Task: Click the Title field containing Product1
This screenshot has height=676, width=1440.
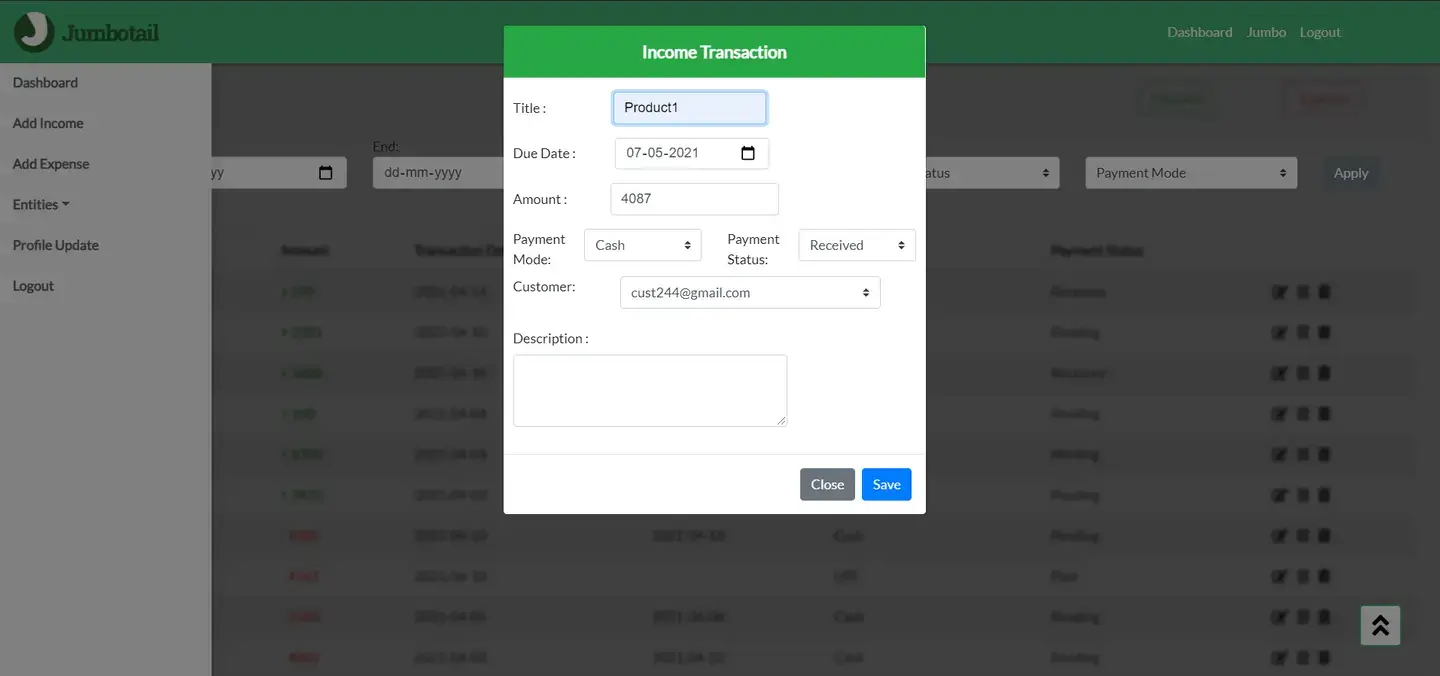Action: pos(689,107)
